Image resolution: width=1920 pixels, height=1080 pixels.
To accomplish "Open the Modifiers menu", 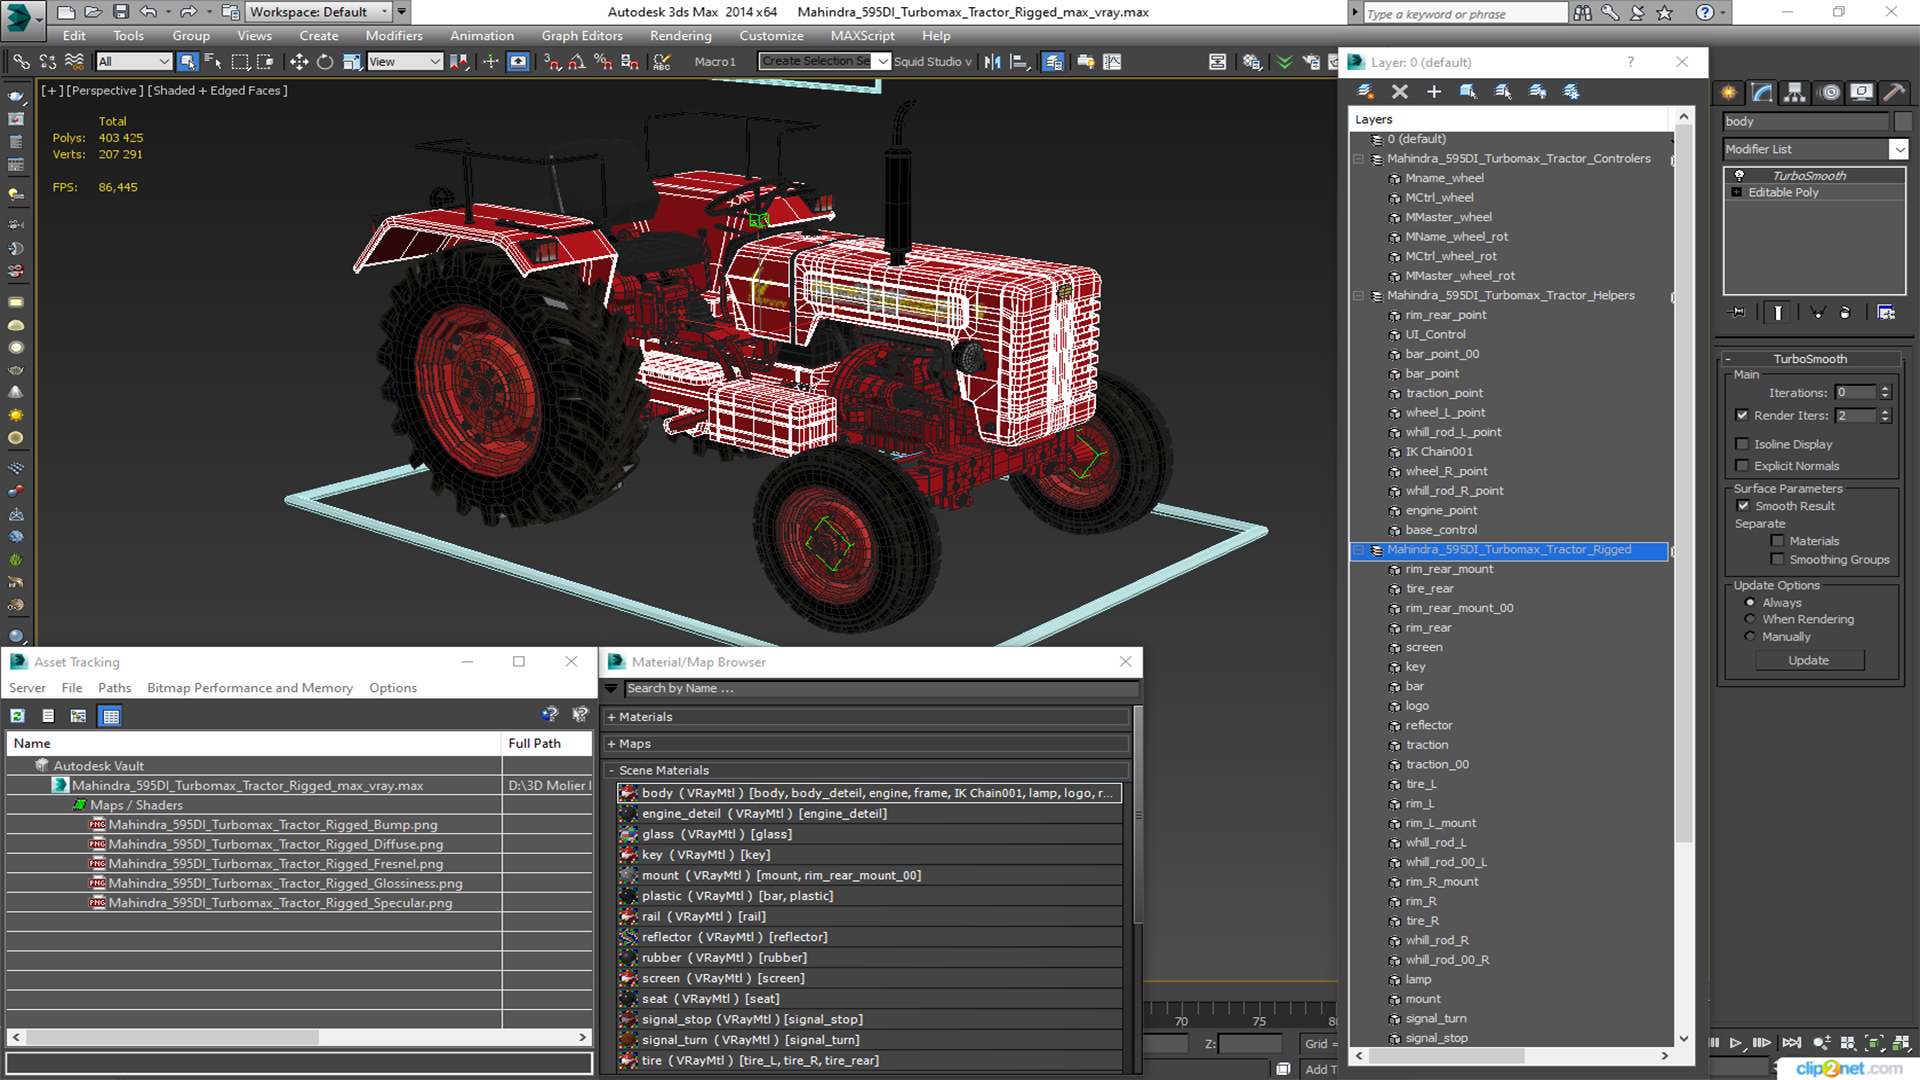I will [x=394, y=36].
